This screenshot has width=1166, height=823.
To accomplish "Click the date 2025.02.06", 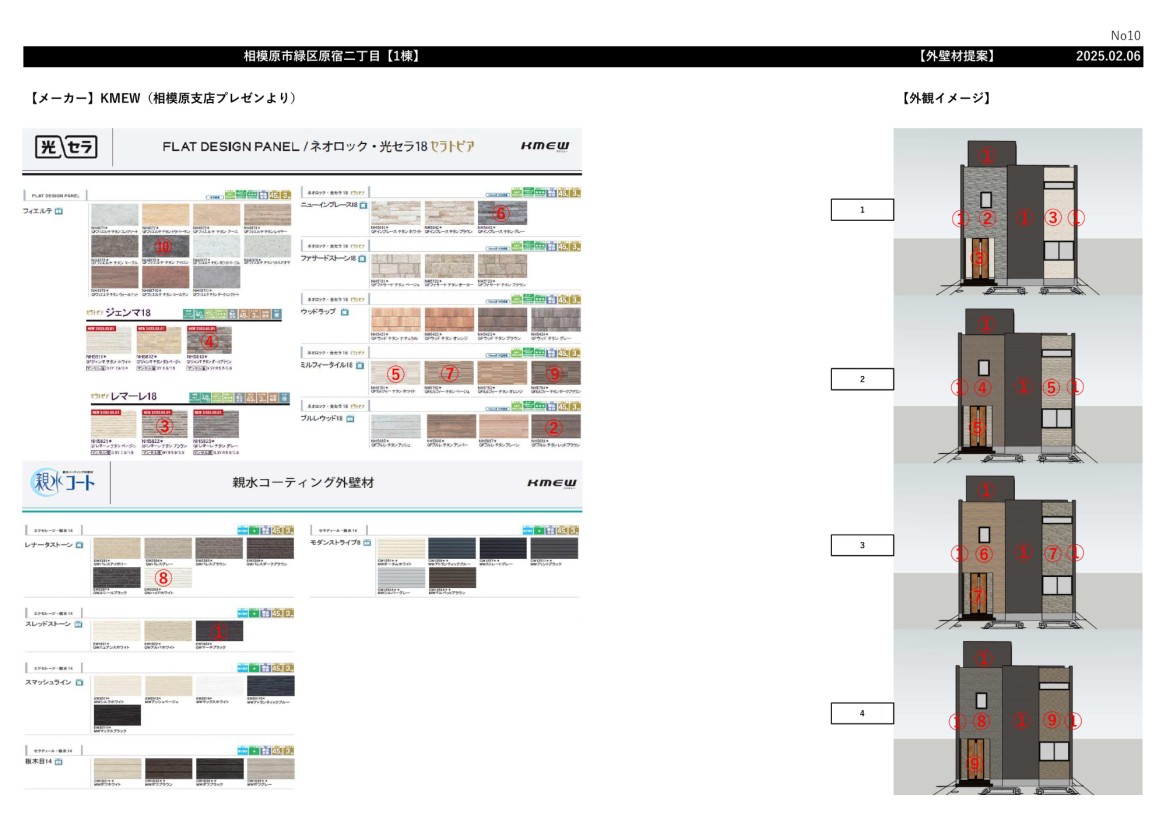I will (1108, 57).
